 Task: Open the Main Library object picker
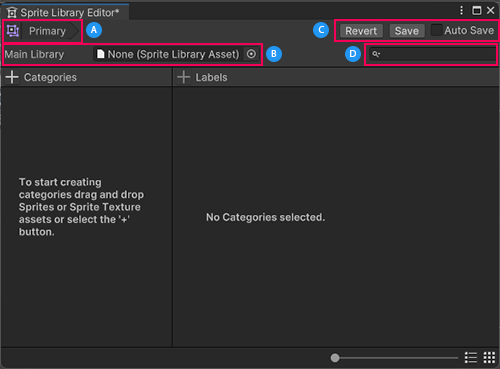251,54
